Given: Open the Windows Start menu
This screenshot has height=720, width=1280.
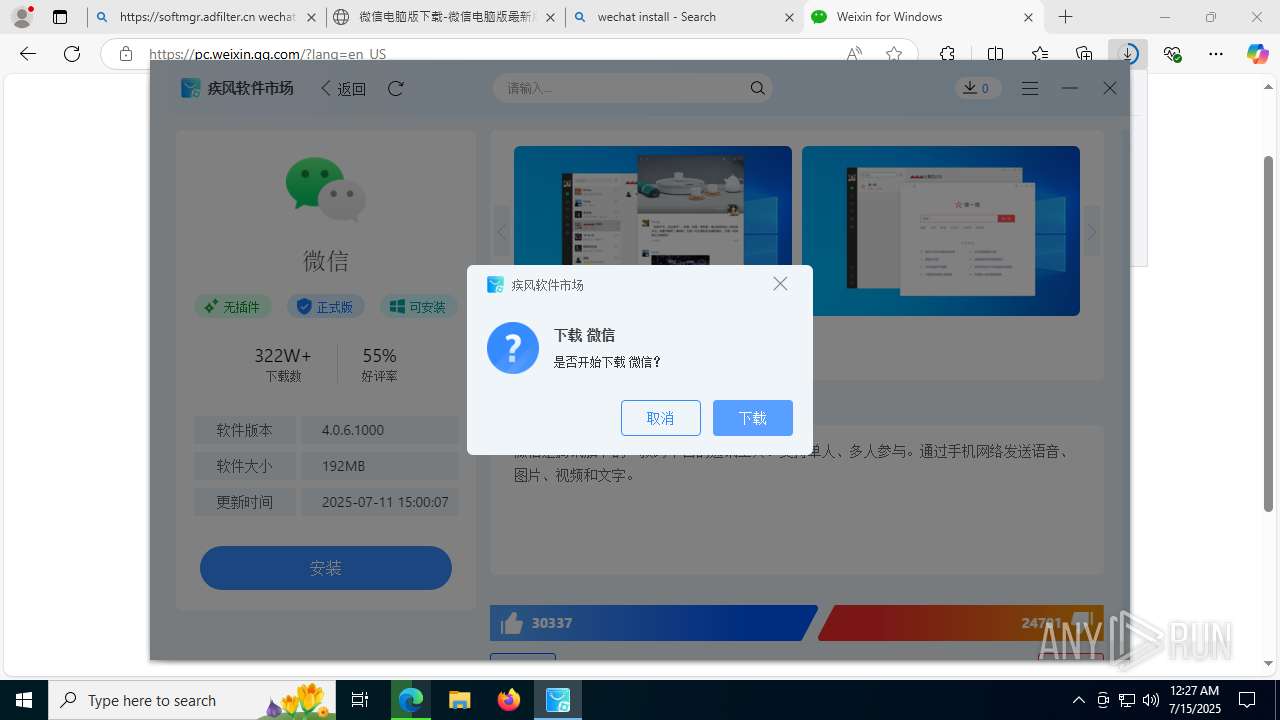Looking at the screenshot, I should coord(24,700).
